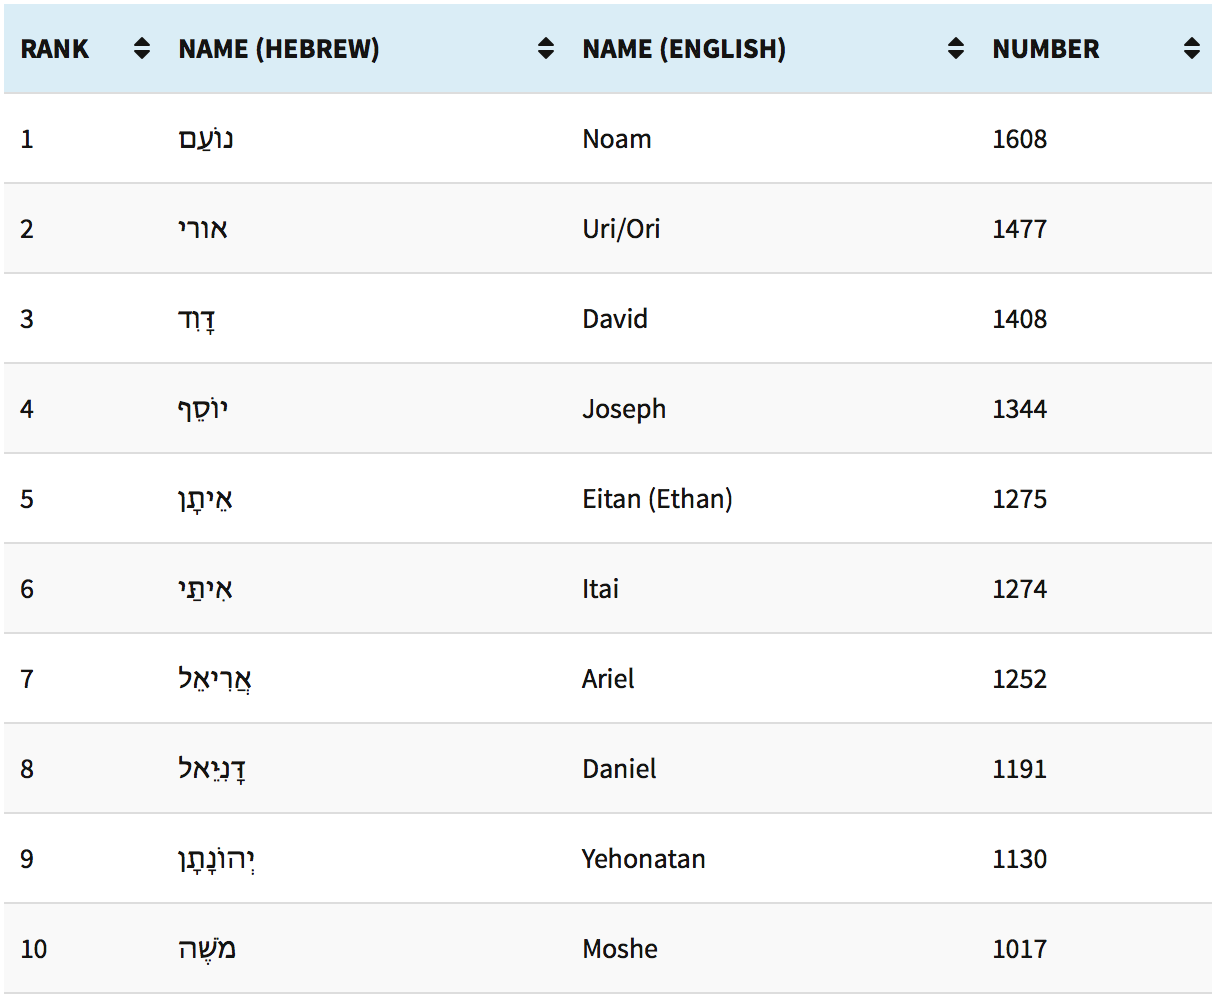Screen dimensions: 1218x1000
Task: Click rank 10 cell in last row
Action: [x=34, y=949]
